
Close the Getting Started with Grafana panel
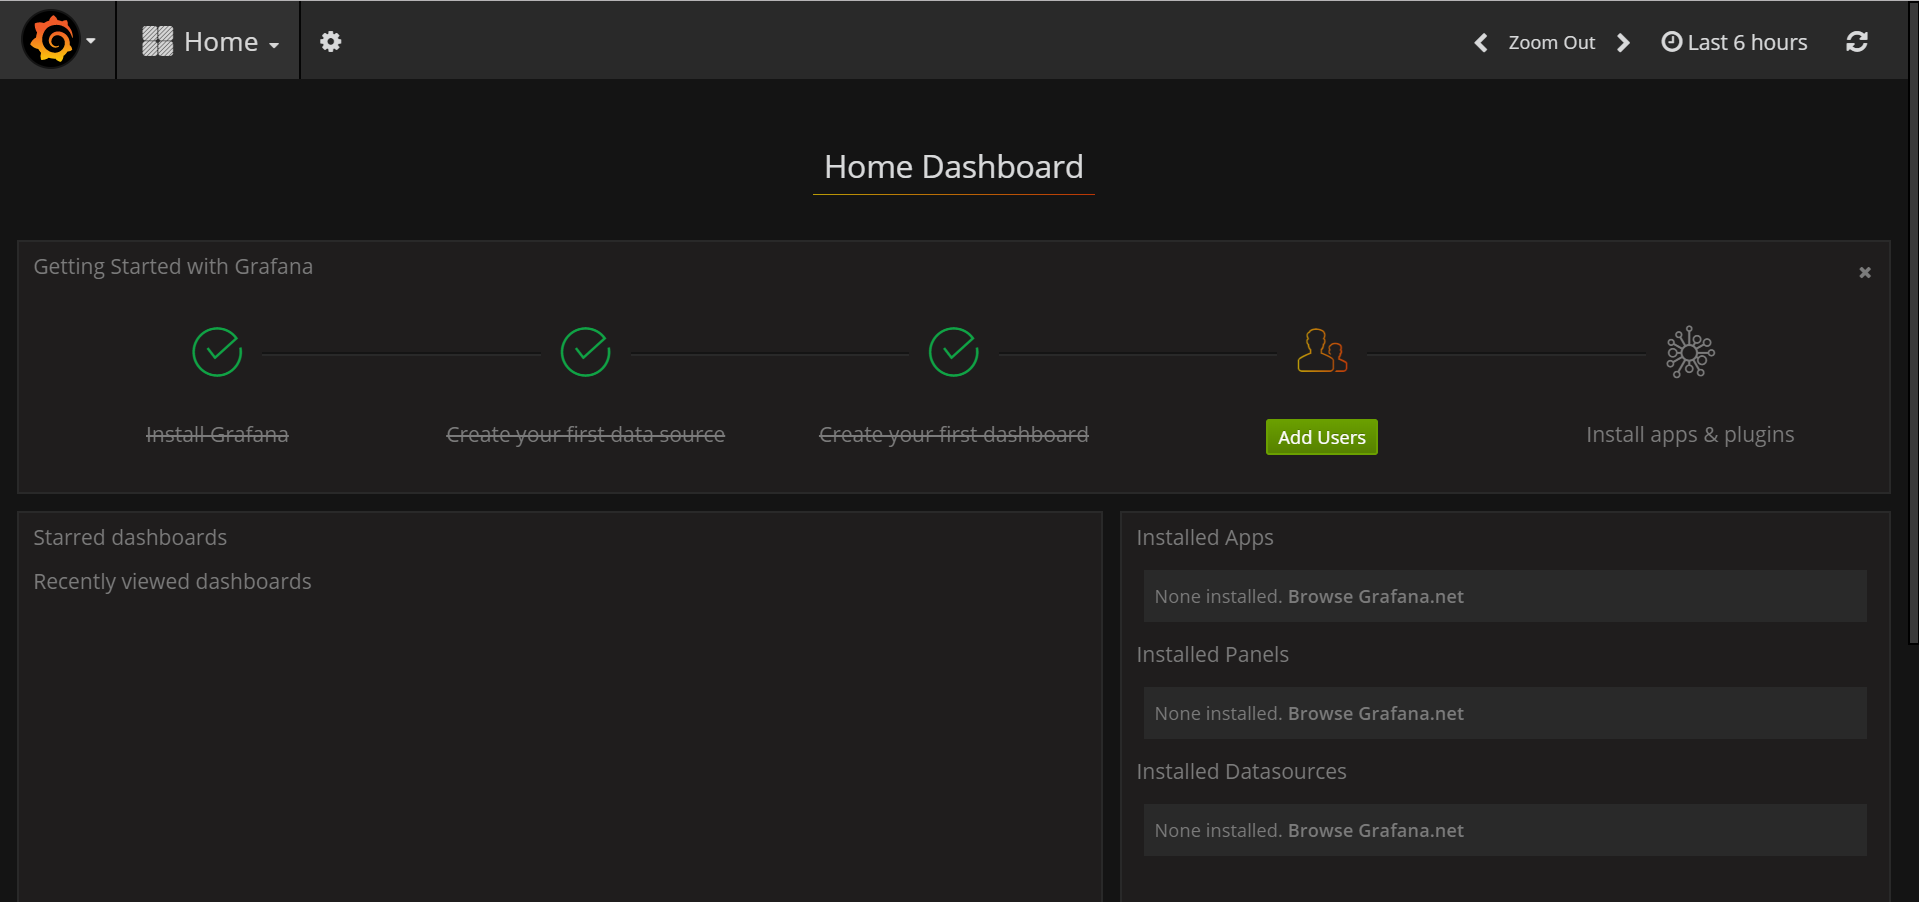tap(1865, 272)
